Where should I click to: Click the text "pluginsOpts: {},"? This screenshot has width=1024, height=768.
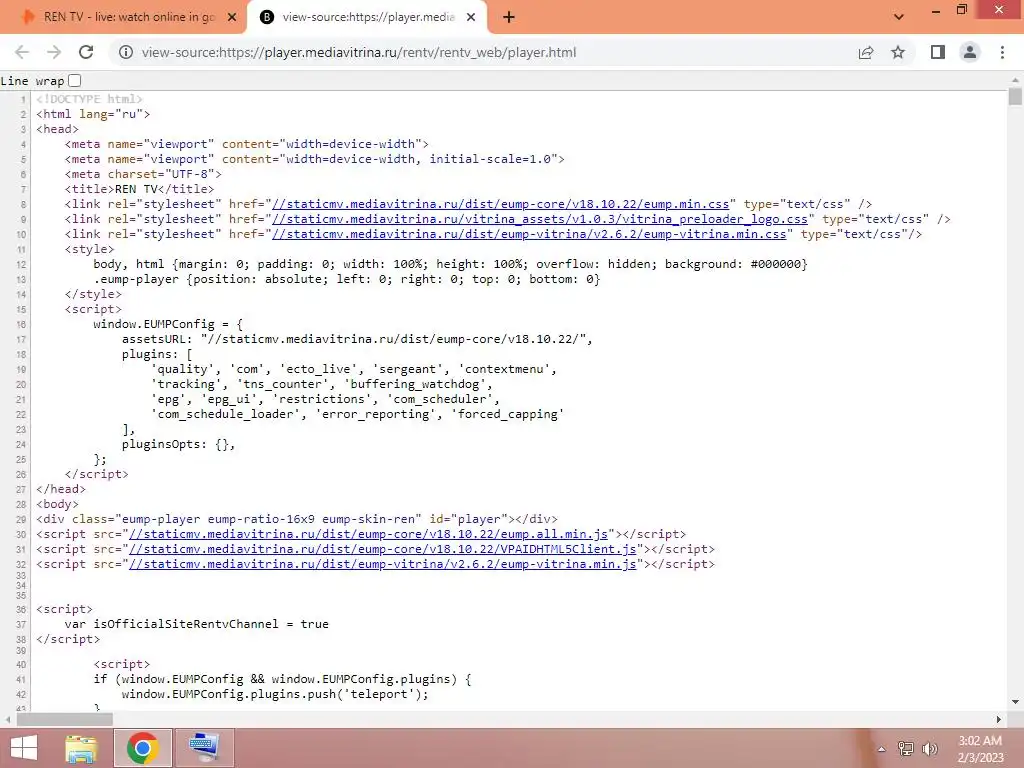[x=178, y=445]
